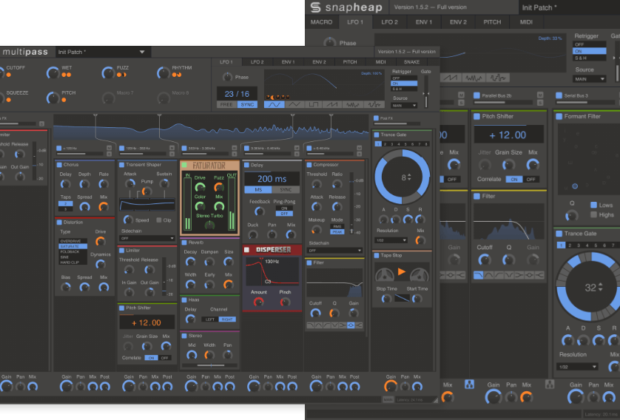Image resolution: width=620 pixels, height=420 pixels.
Task: Set Snapheap Pitch Shifter Correlate OFF
Action: pyautogui.click(x=531, y=179)
